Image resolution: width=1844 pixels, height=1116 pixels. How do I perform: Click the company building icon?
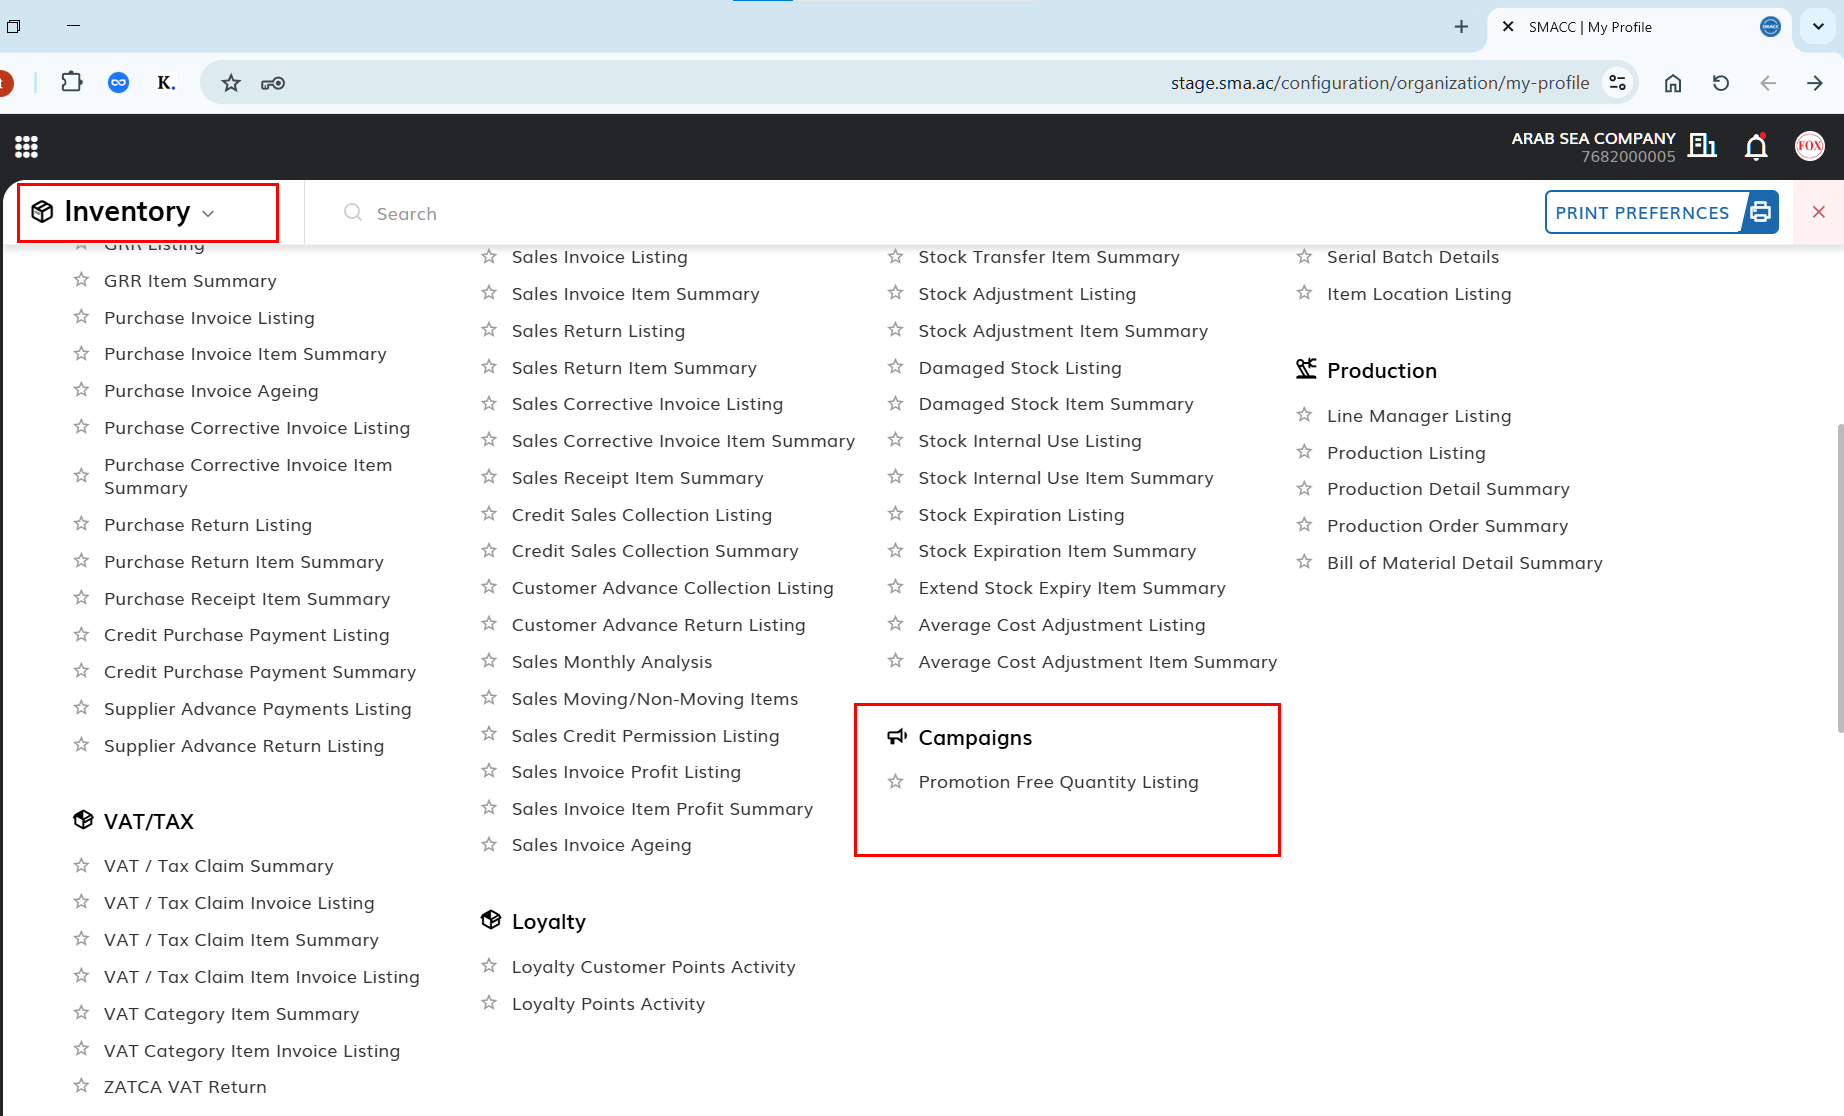tap(1702, 146)
